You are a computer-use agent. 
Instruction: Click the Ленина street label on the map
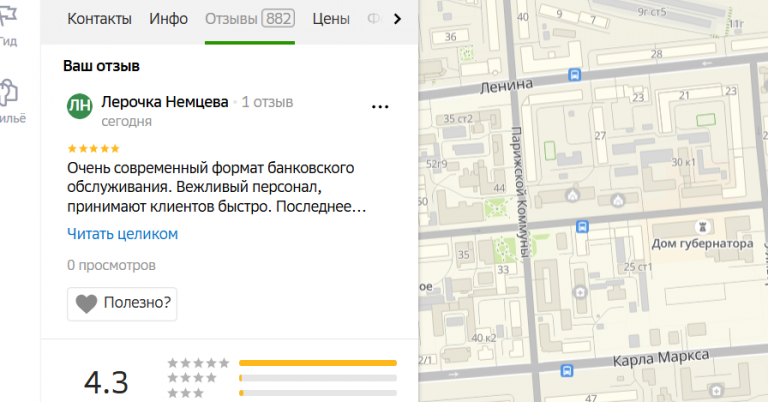click(506, 86)
